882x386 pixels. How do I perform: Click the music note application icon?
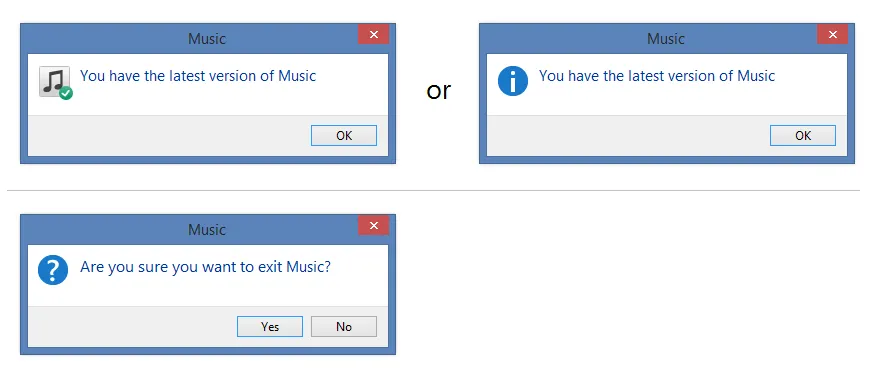coord(54,81)
